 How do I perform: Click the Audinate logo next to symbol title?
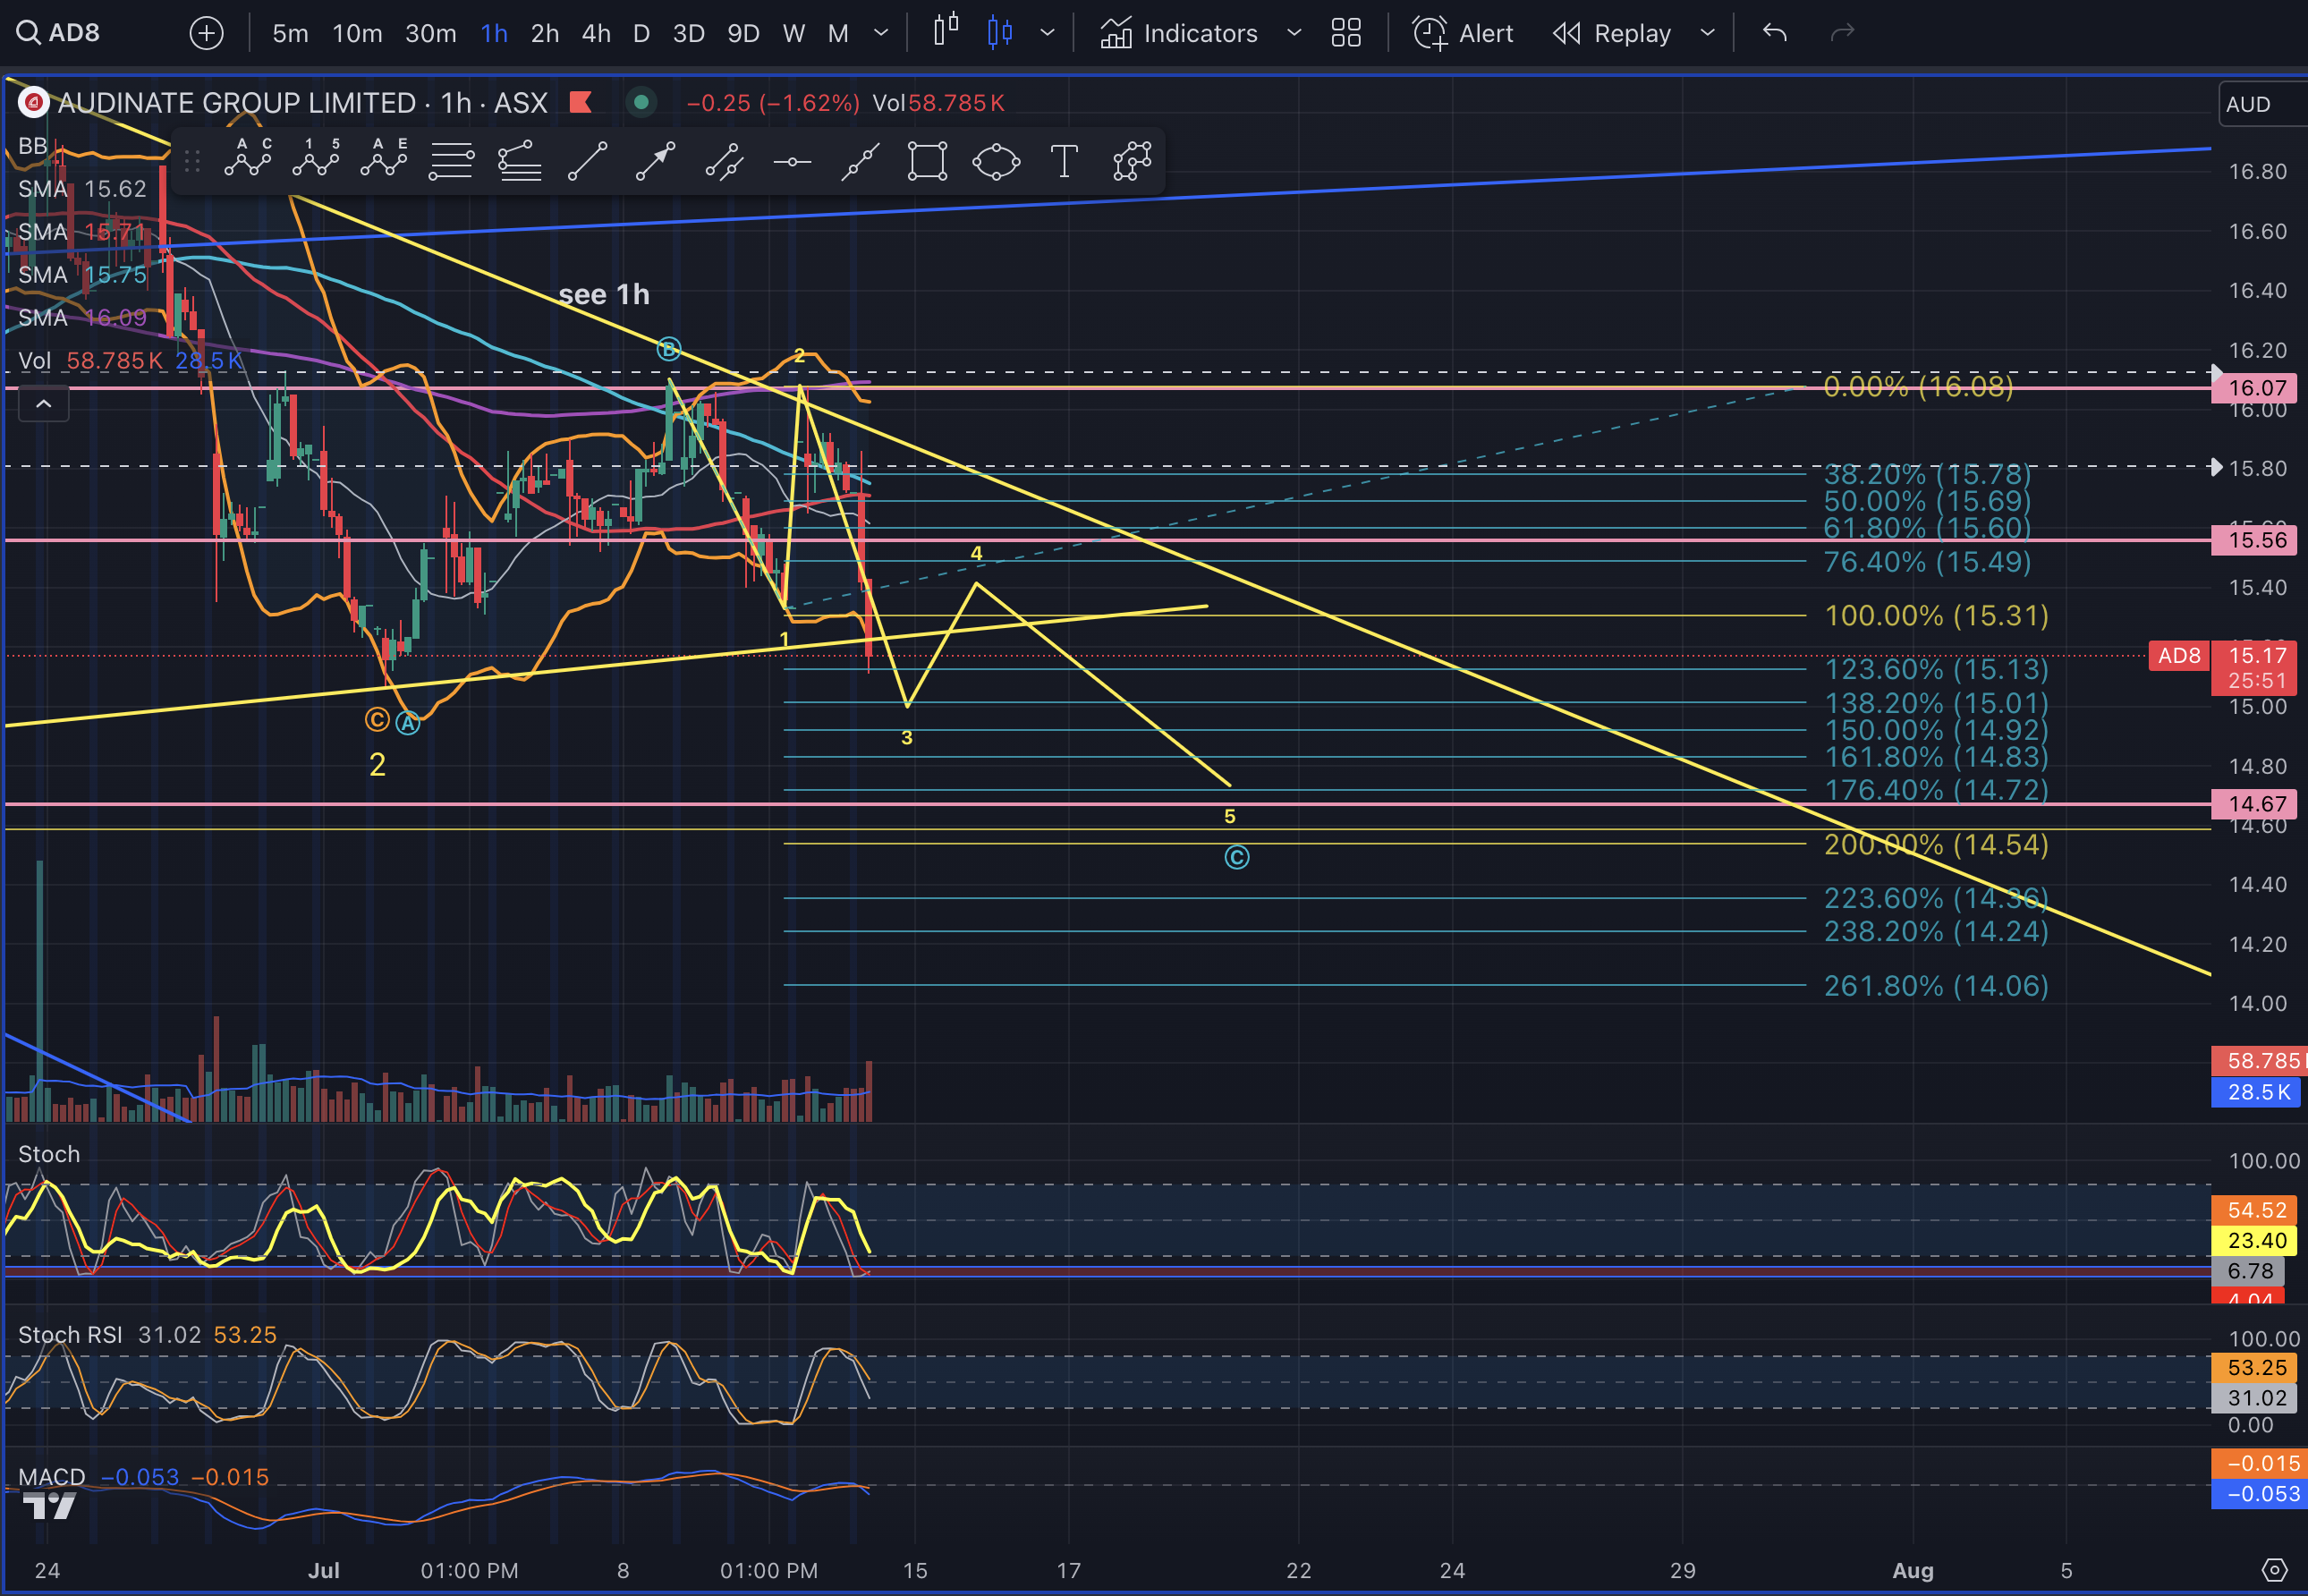33,102
